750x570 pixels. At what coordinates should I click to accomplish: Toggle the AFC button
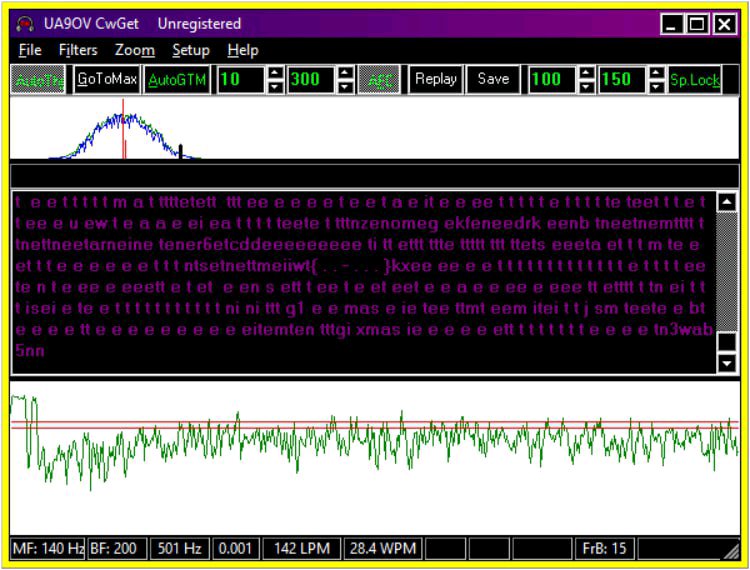click(379, 80)
